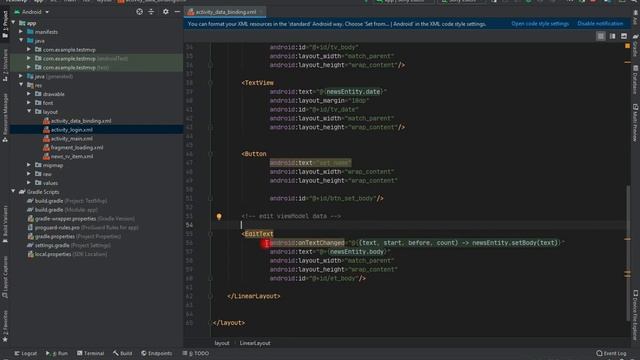Open the 1: Project tool window

(x=5, y=24)
